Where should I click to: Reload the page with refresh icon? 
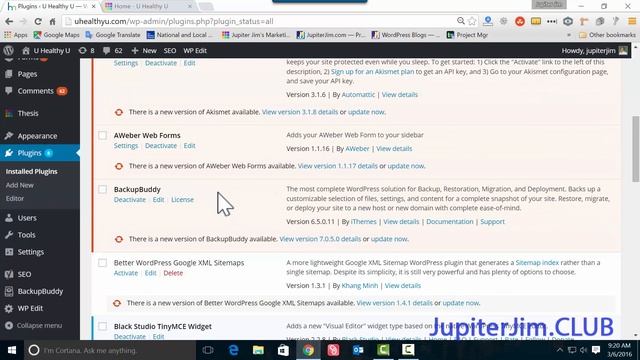(x=38, y=21)
